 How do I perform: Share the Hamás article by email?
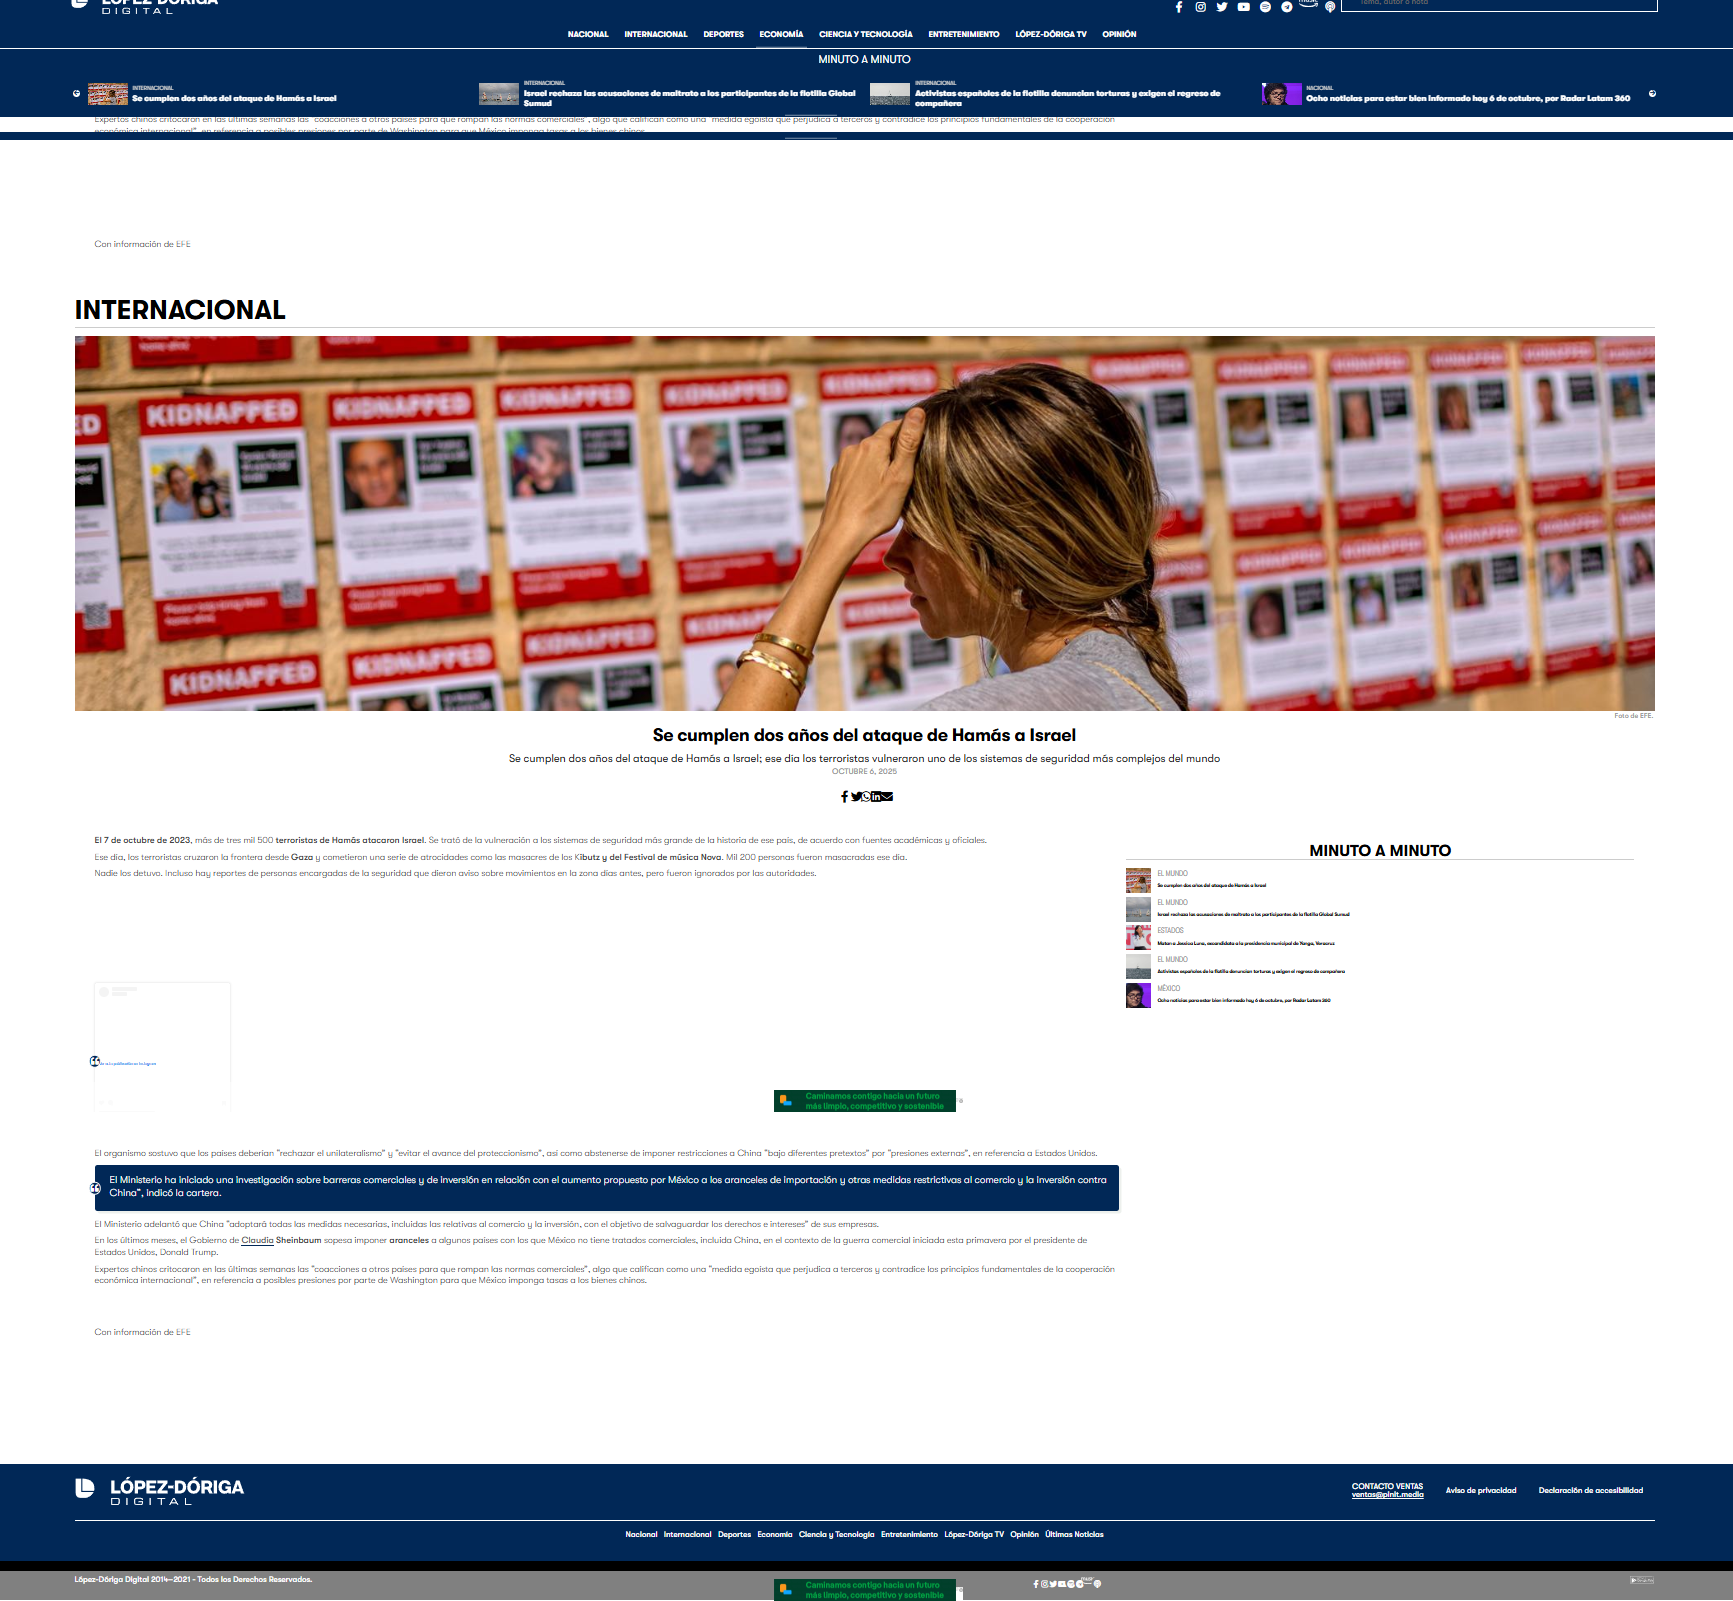tap(887, 797)
